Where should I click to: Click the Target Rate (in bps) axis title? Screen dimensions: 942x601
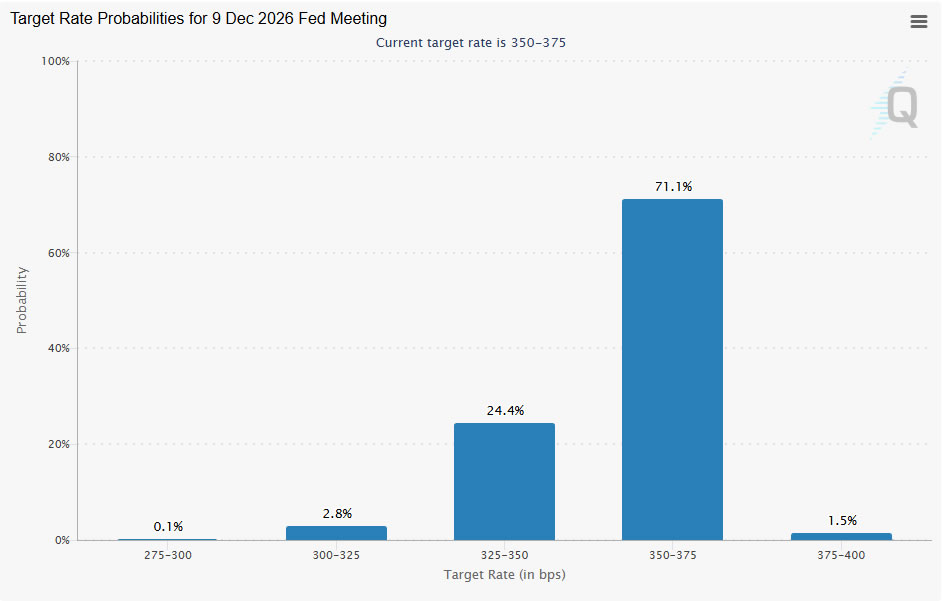(x=505, y=575)
